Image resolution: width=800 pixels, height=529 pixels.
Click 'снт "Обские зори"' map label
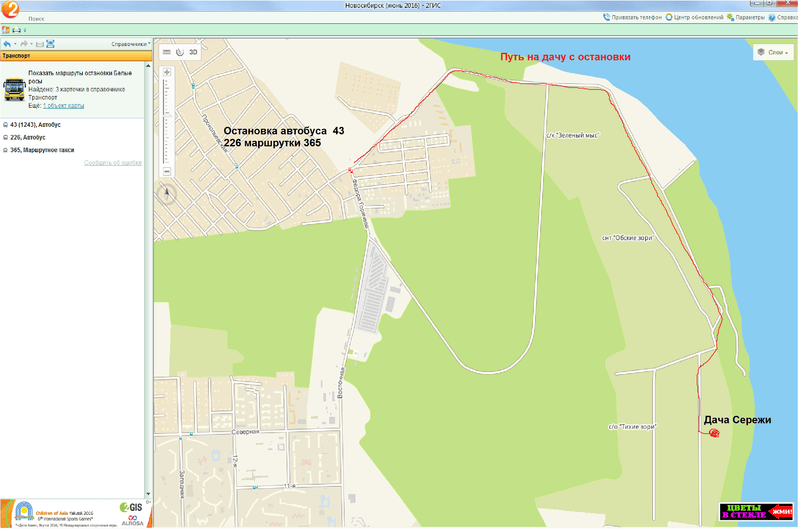pyautogui.click(x=628, y=238)
